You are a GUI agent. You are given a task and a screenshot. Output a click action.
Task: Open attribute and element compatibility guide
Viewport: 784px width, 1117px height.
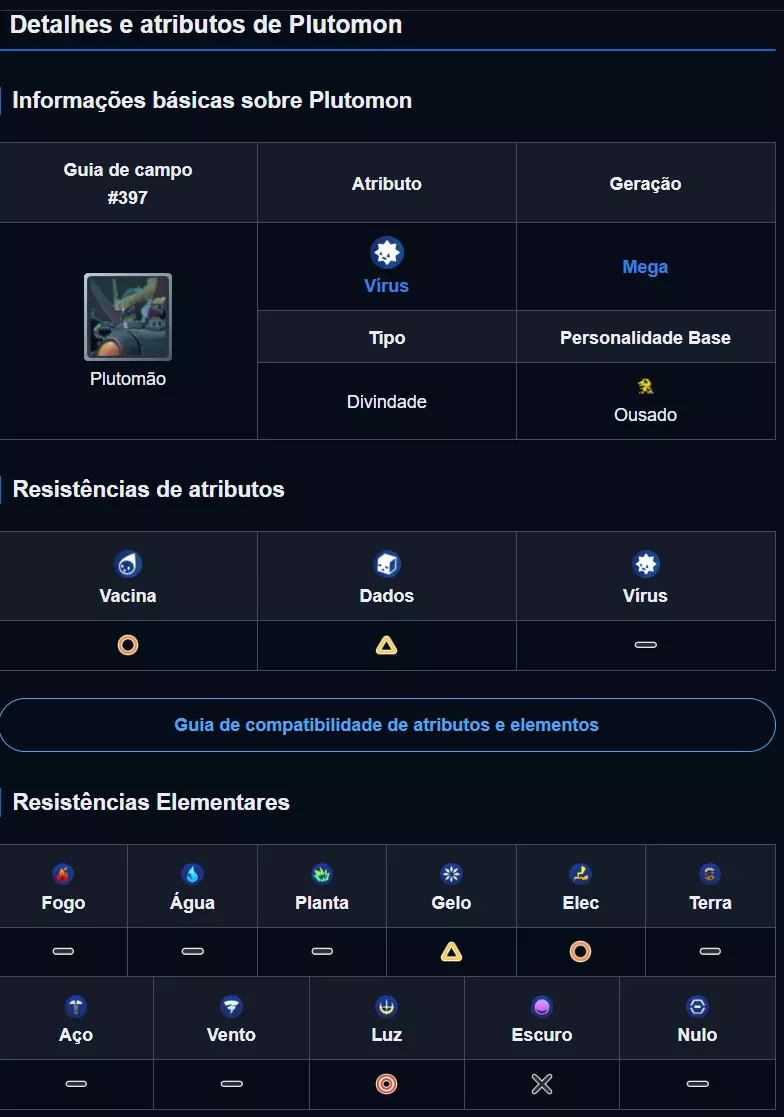(x=387, y=725)
